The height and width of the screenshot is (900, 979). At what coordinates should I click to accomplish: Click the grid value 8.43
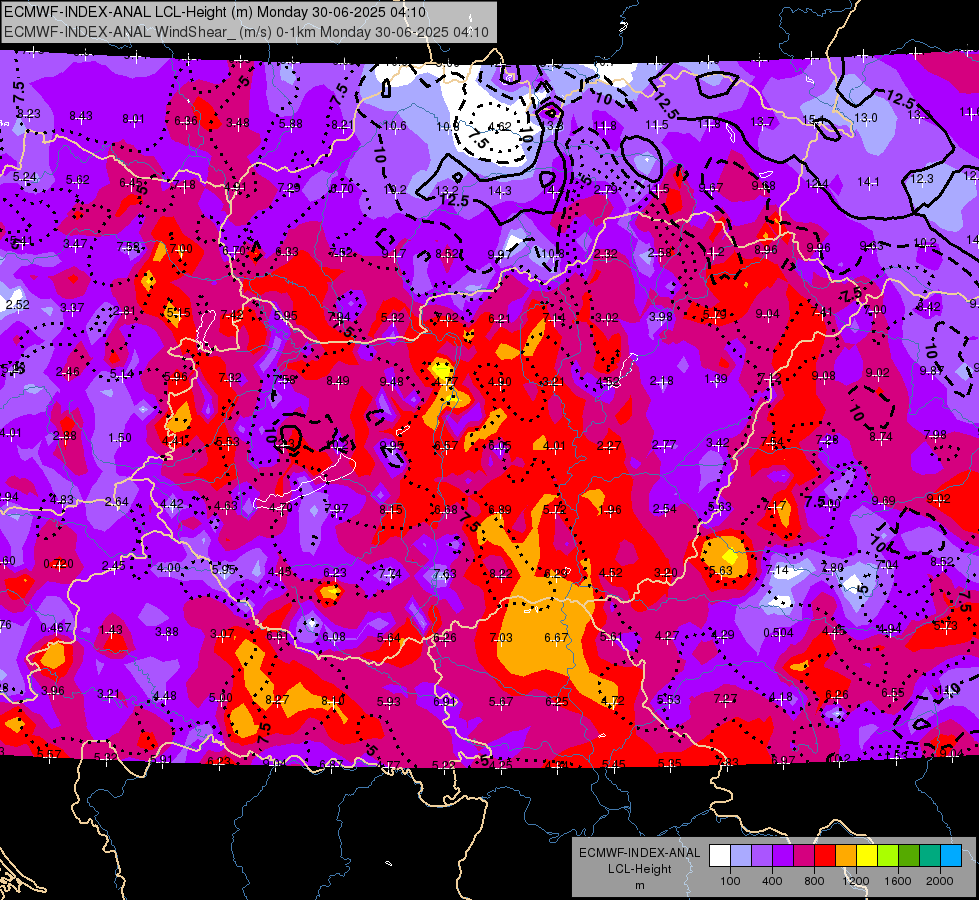pos(81,116)
